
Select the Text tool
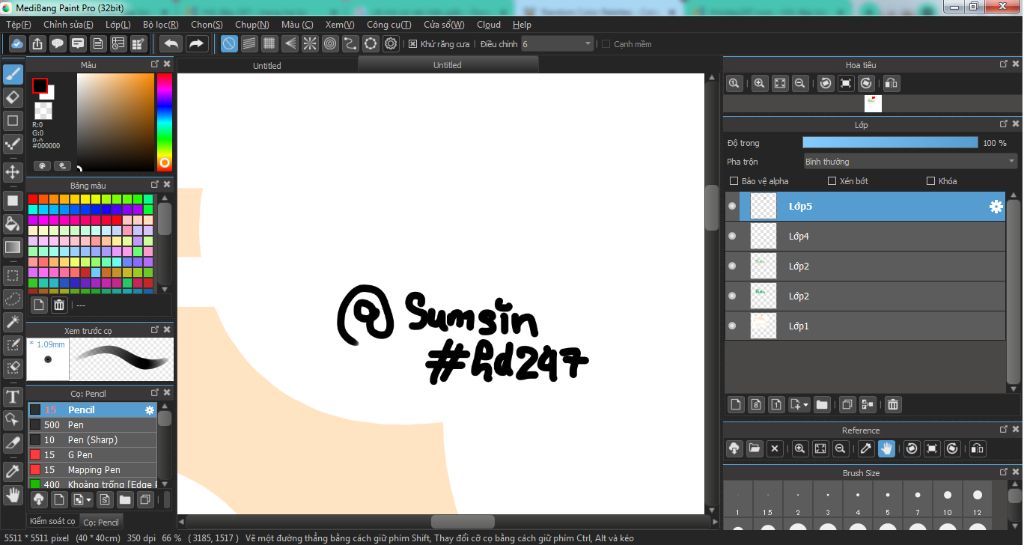click(13, 397)
